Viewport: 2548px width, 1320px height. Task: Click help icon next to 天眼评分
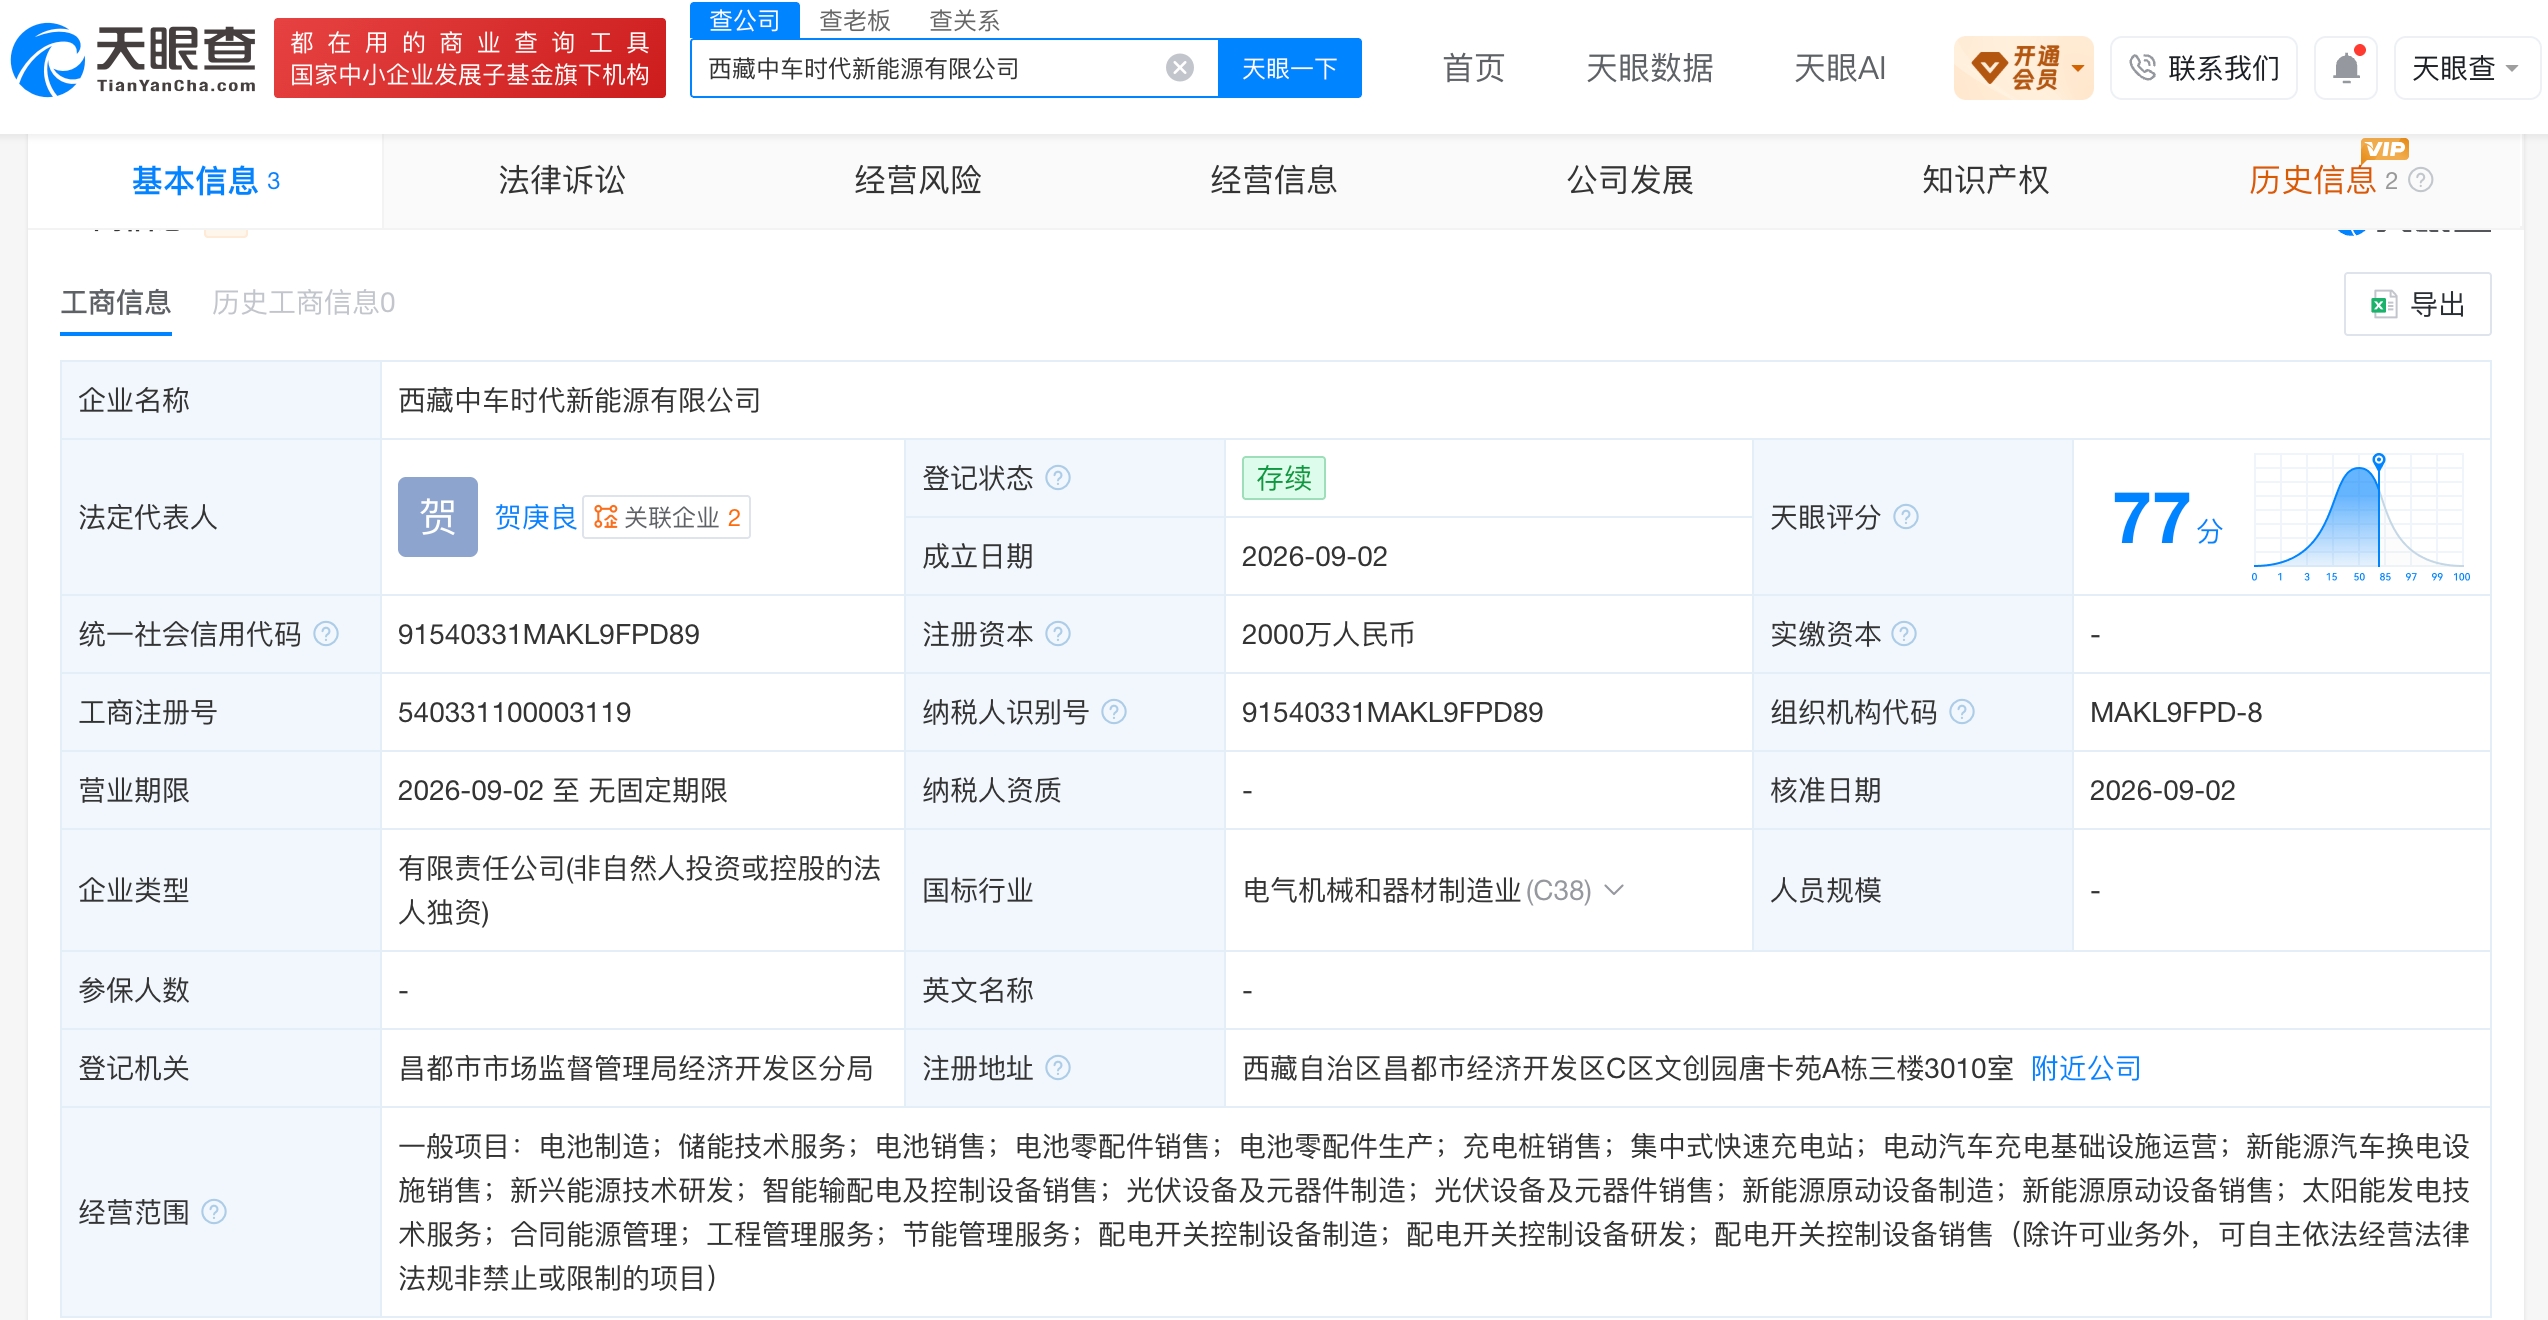point(1906,517)
